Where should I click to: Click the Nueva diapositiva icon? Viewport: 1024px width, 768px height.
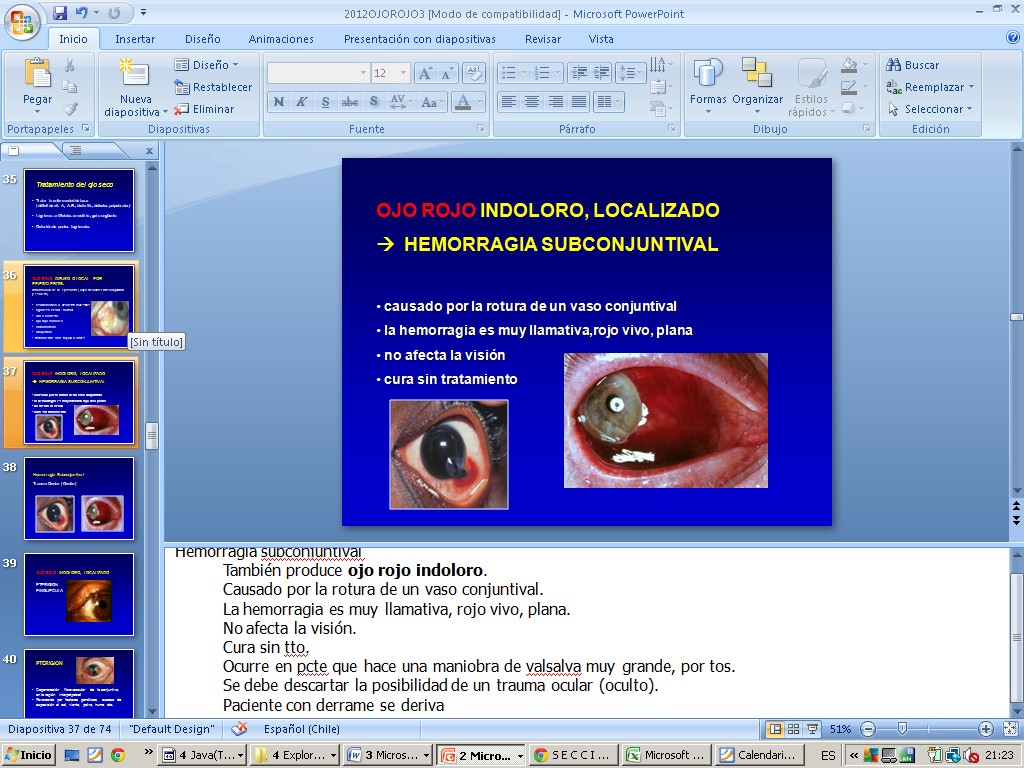[135, 75]
